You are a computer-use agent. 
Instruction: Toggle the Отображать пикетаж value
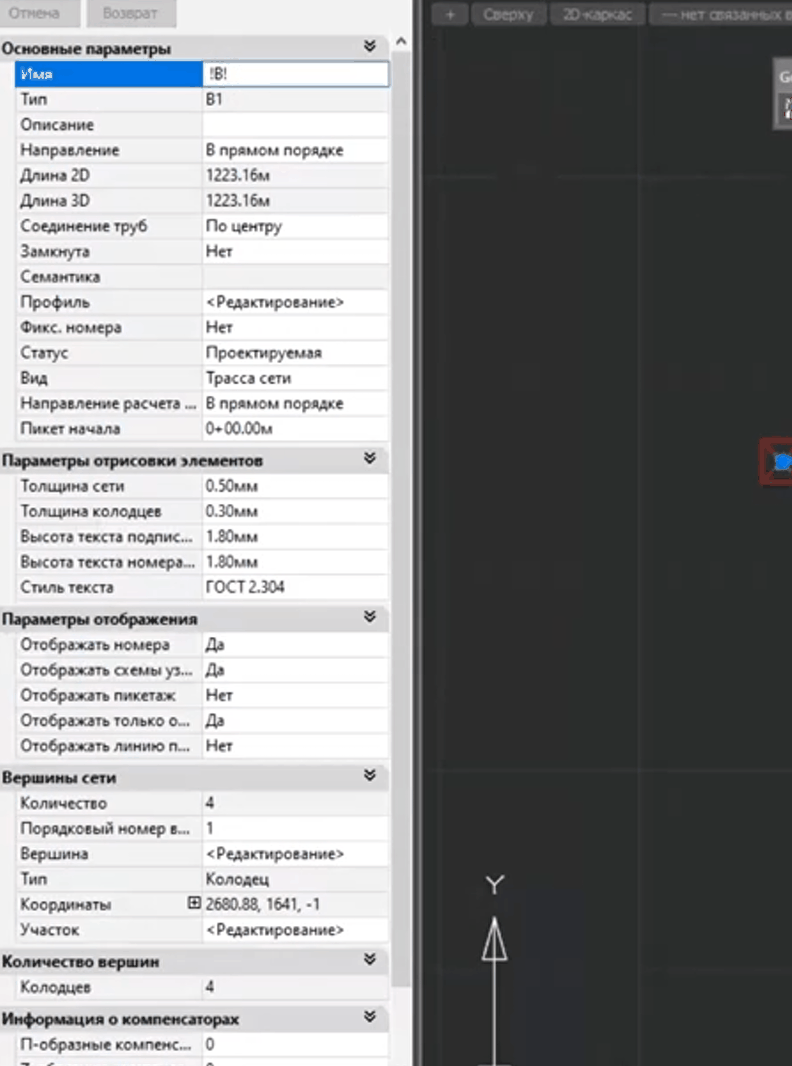(x=295, y=695)
